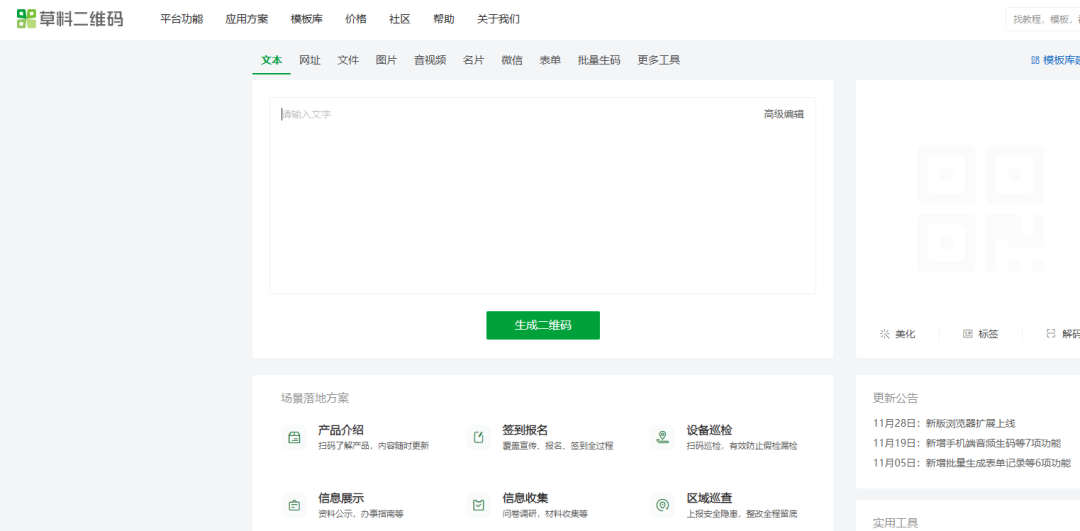Click the 实用工具 heading
Screen dimensions: 1080x531
[x=895, y=523]
